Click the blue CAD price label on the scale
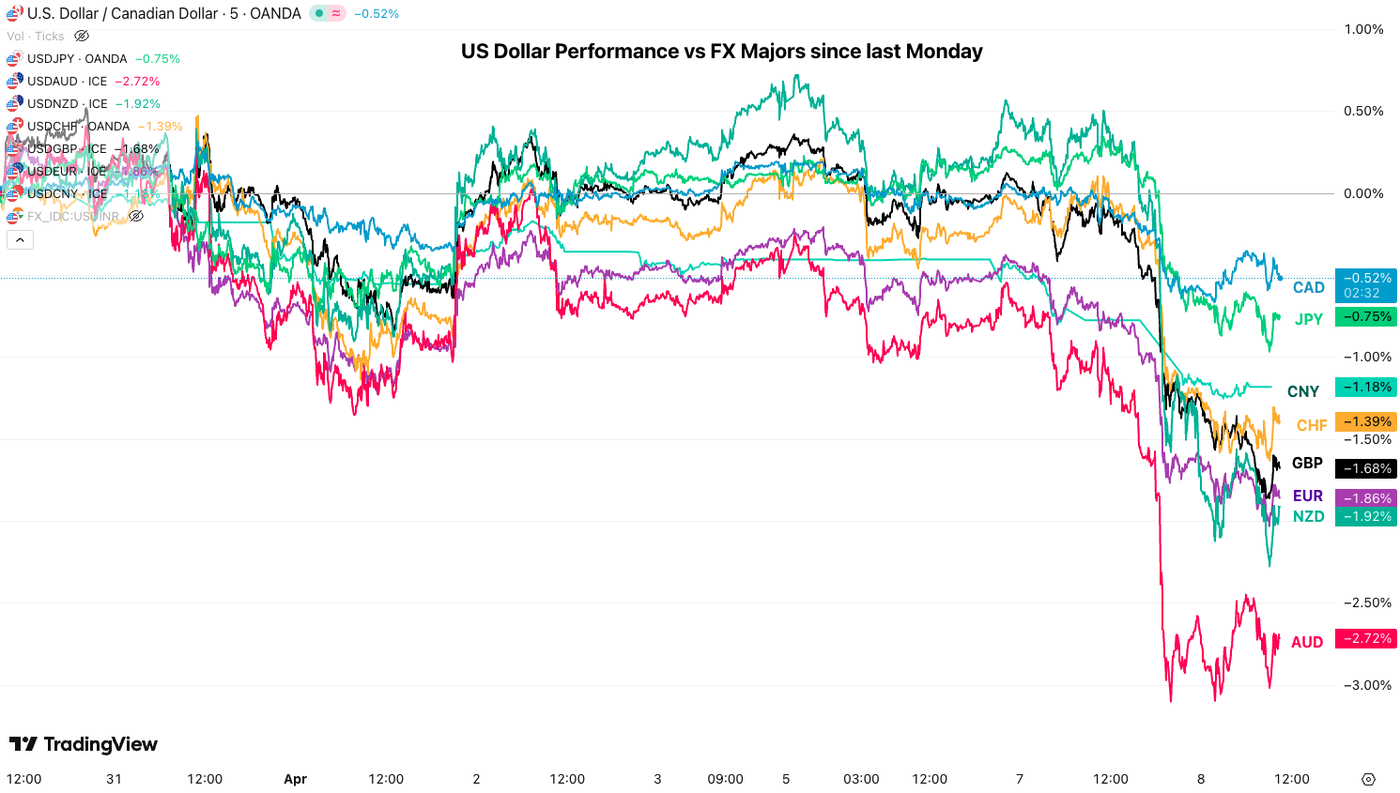Viewport: 1400px width, 793px height. [1365, 285]
